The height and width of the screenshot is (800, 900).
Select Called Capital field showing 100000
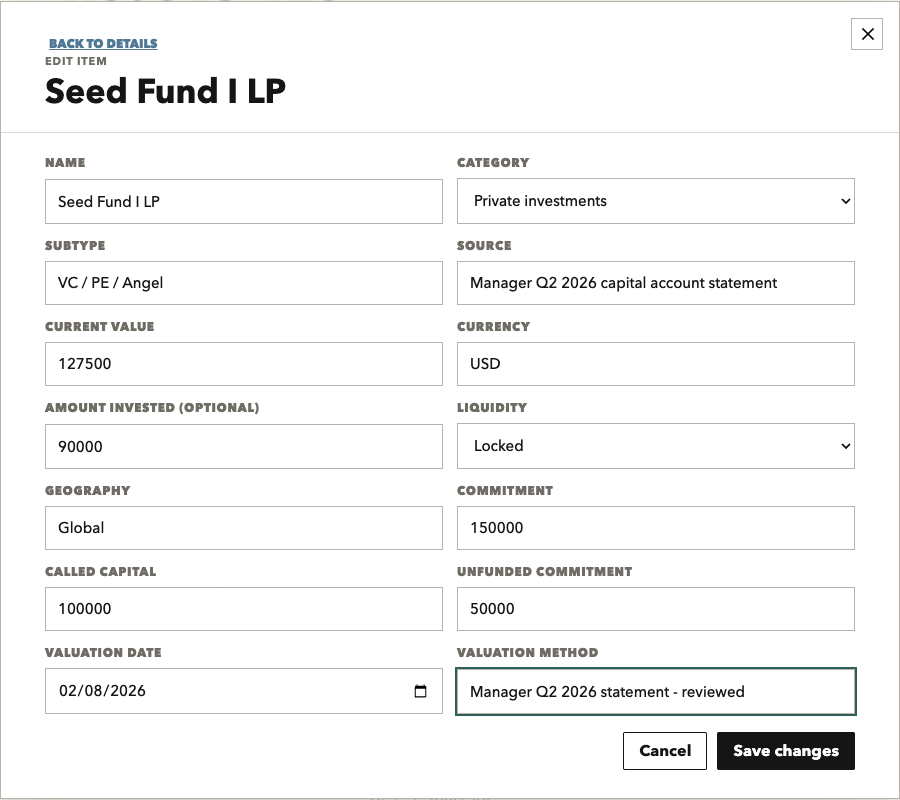[x=244, y=609]
